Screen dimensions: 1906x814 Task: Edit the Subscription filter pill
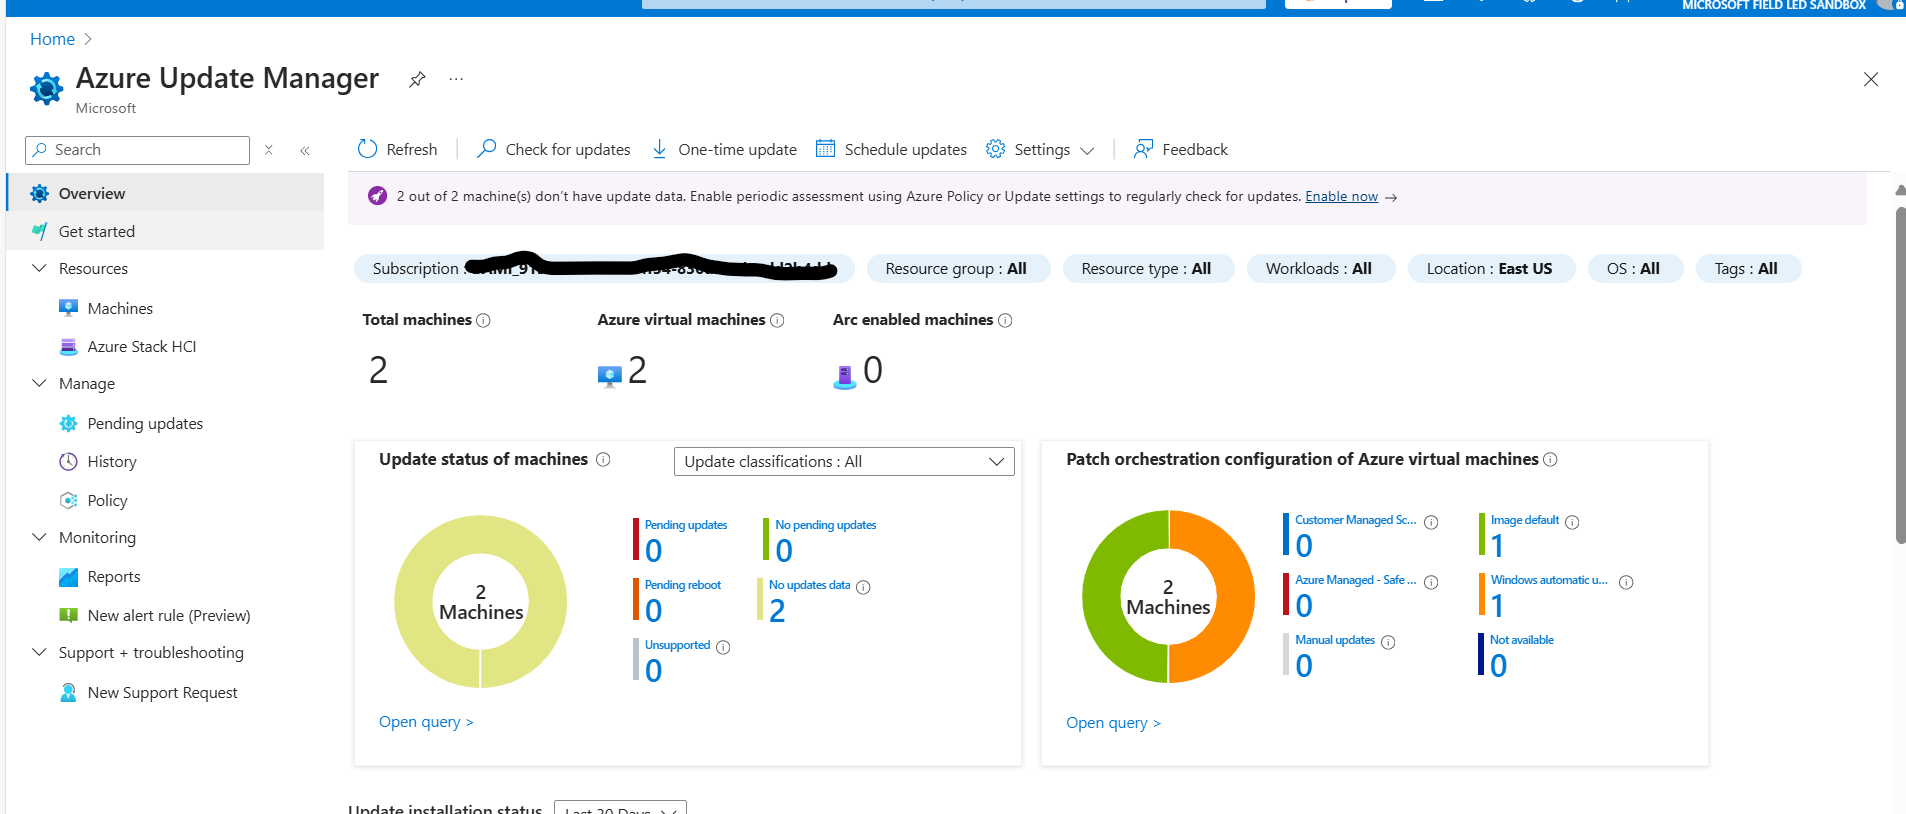(x=604, y=268)
